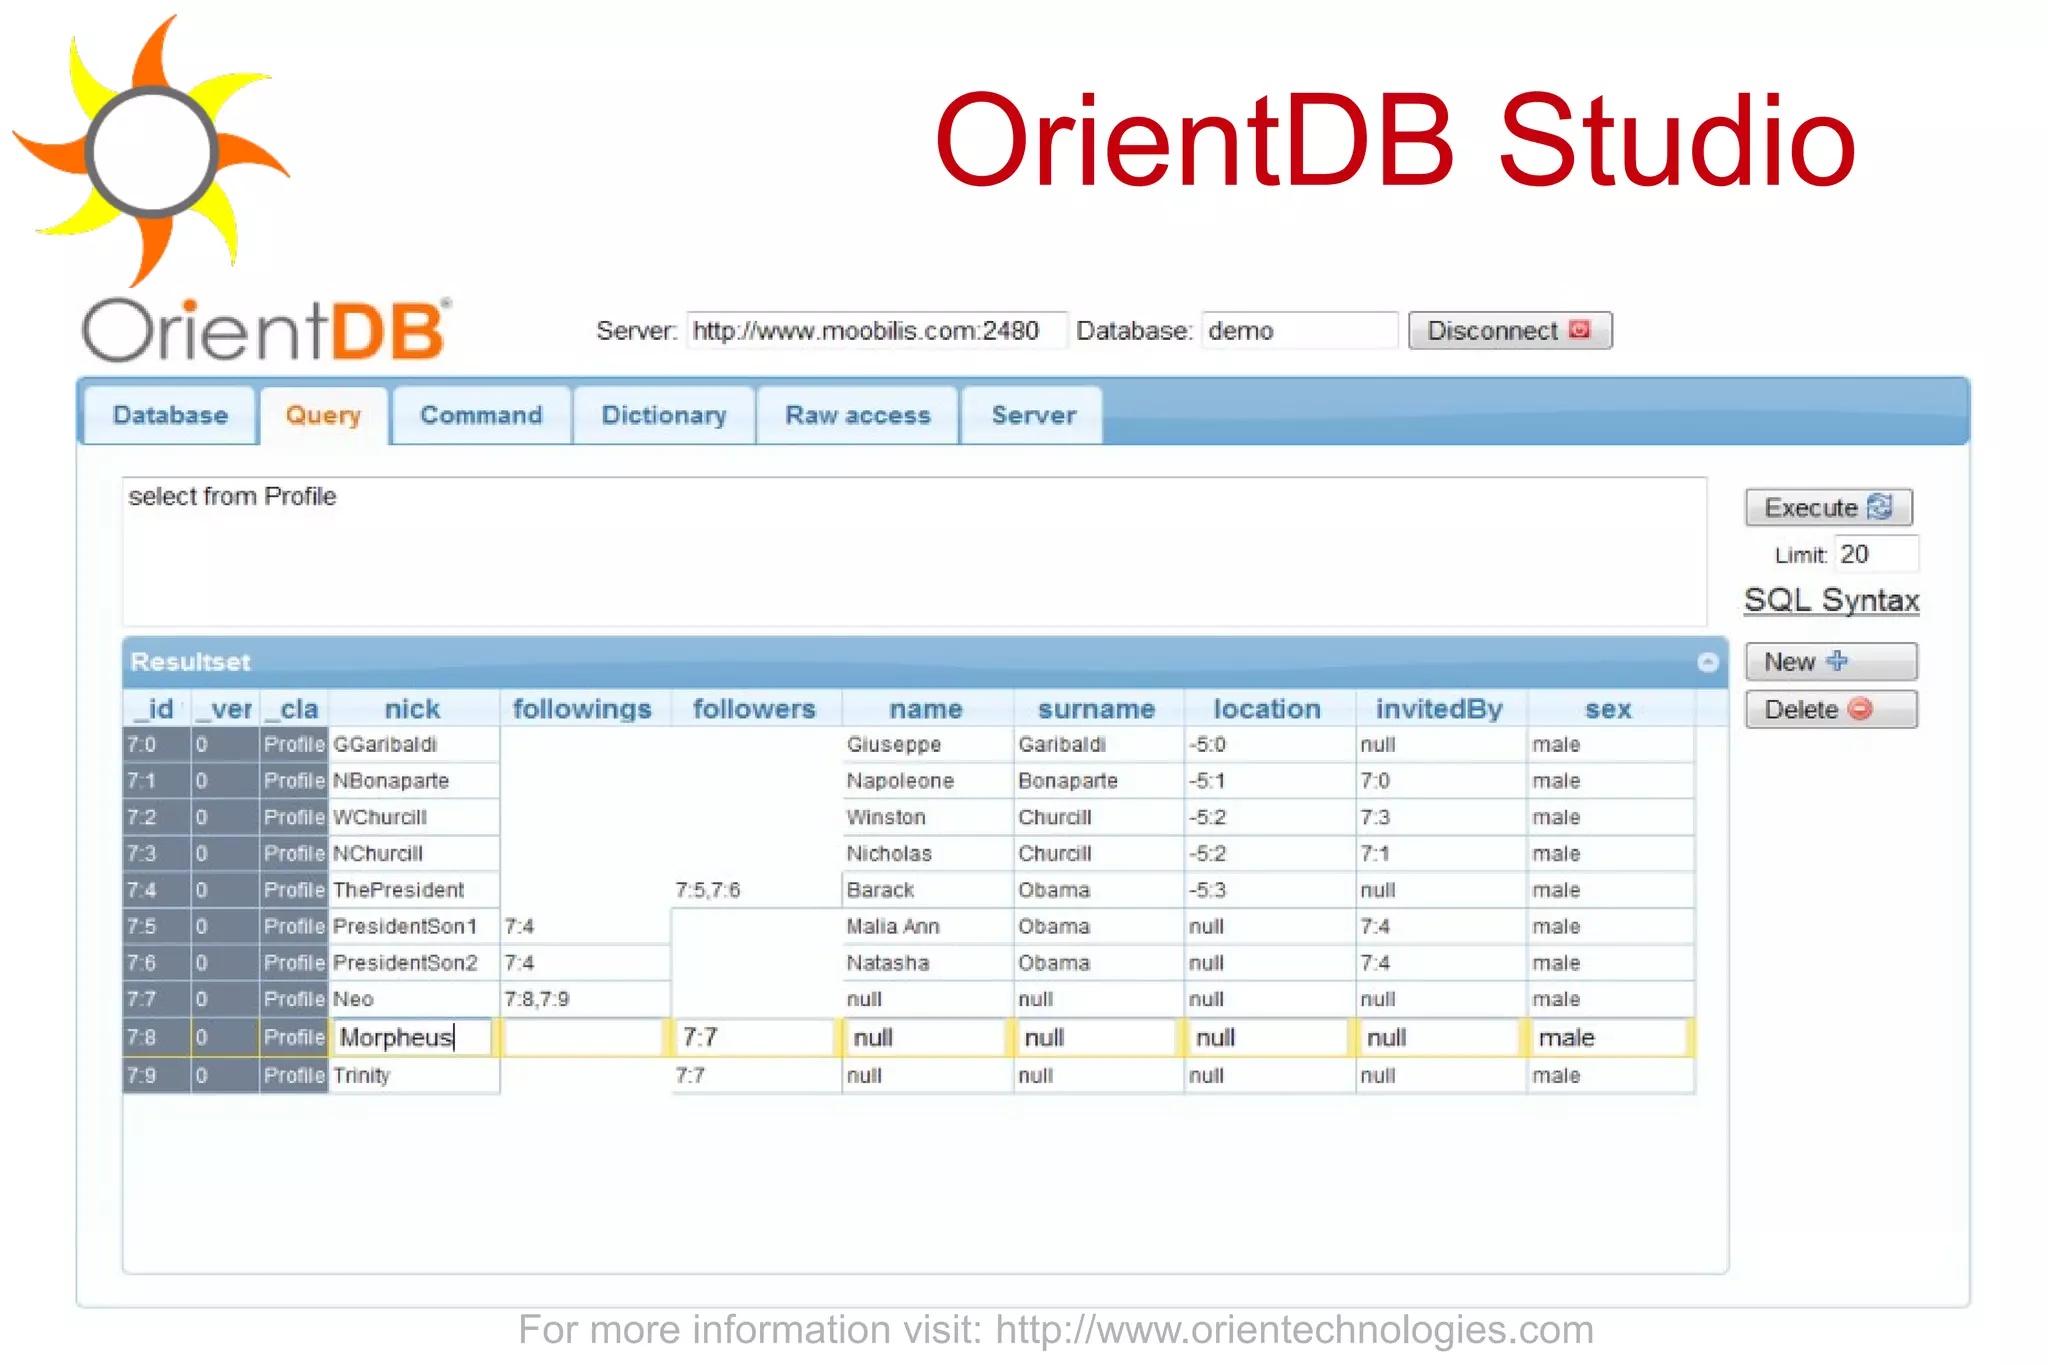The width and height of the screenshot is (2048, 1365).
Task: Click the Bonaparte surname cell
Action: (x=1097, y=781)
